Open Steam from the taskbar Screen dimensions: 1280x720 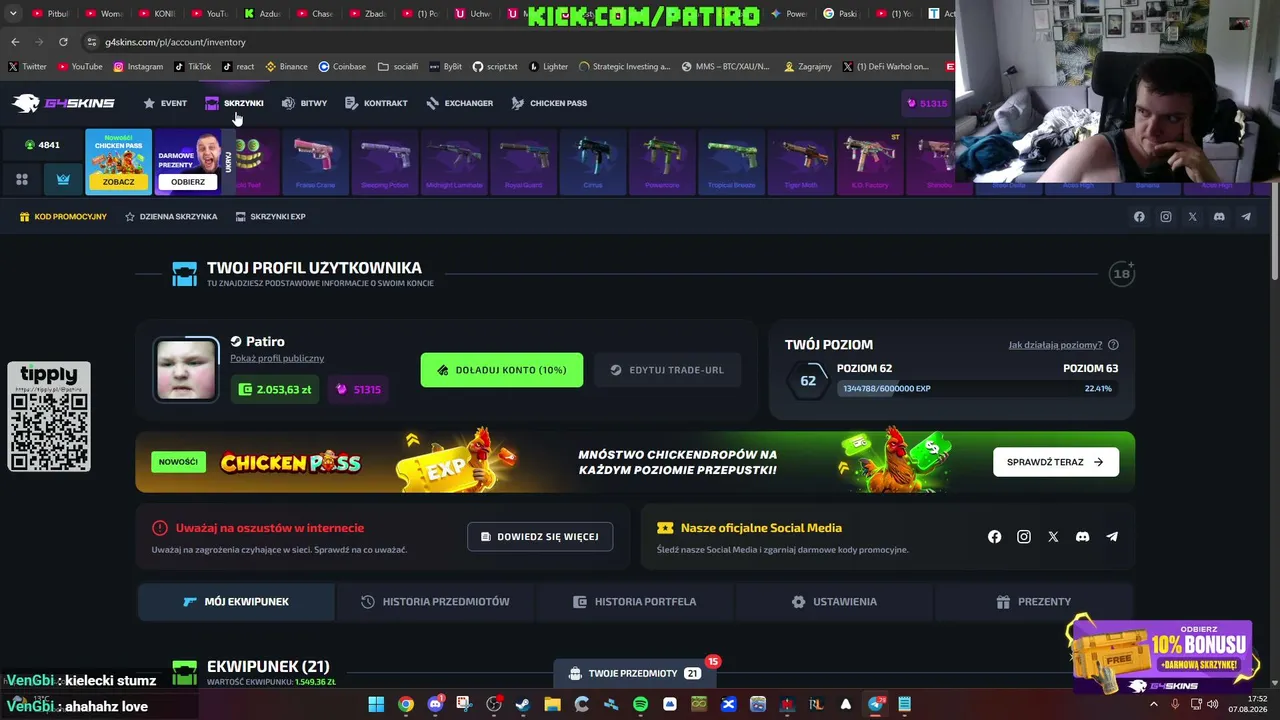[x=523, y=704]
